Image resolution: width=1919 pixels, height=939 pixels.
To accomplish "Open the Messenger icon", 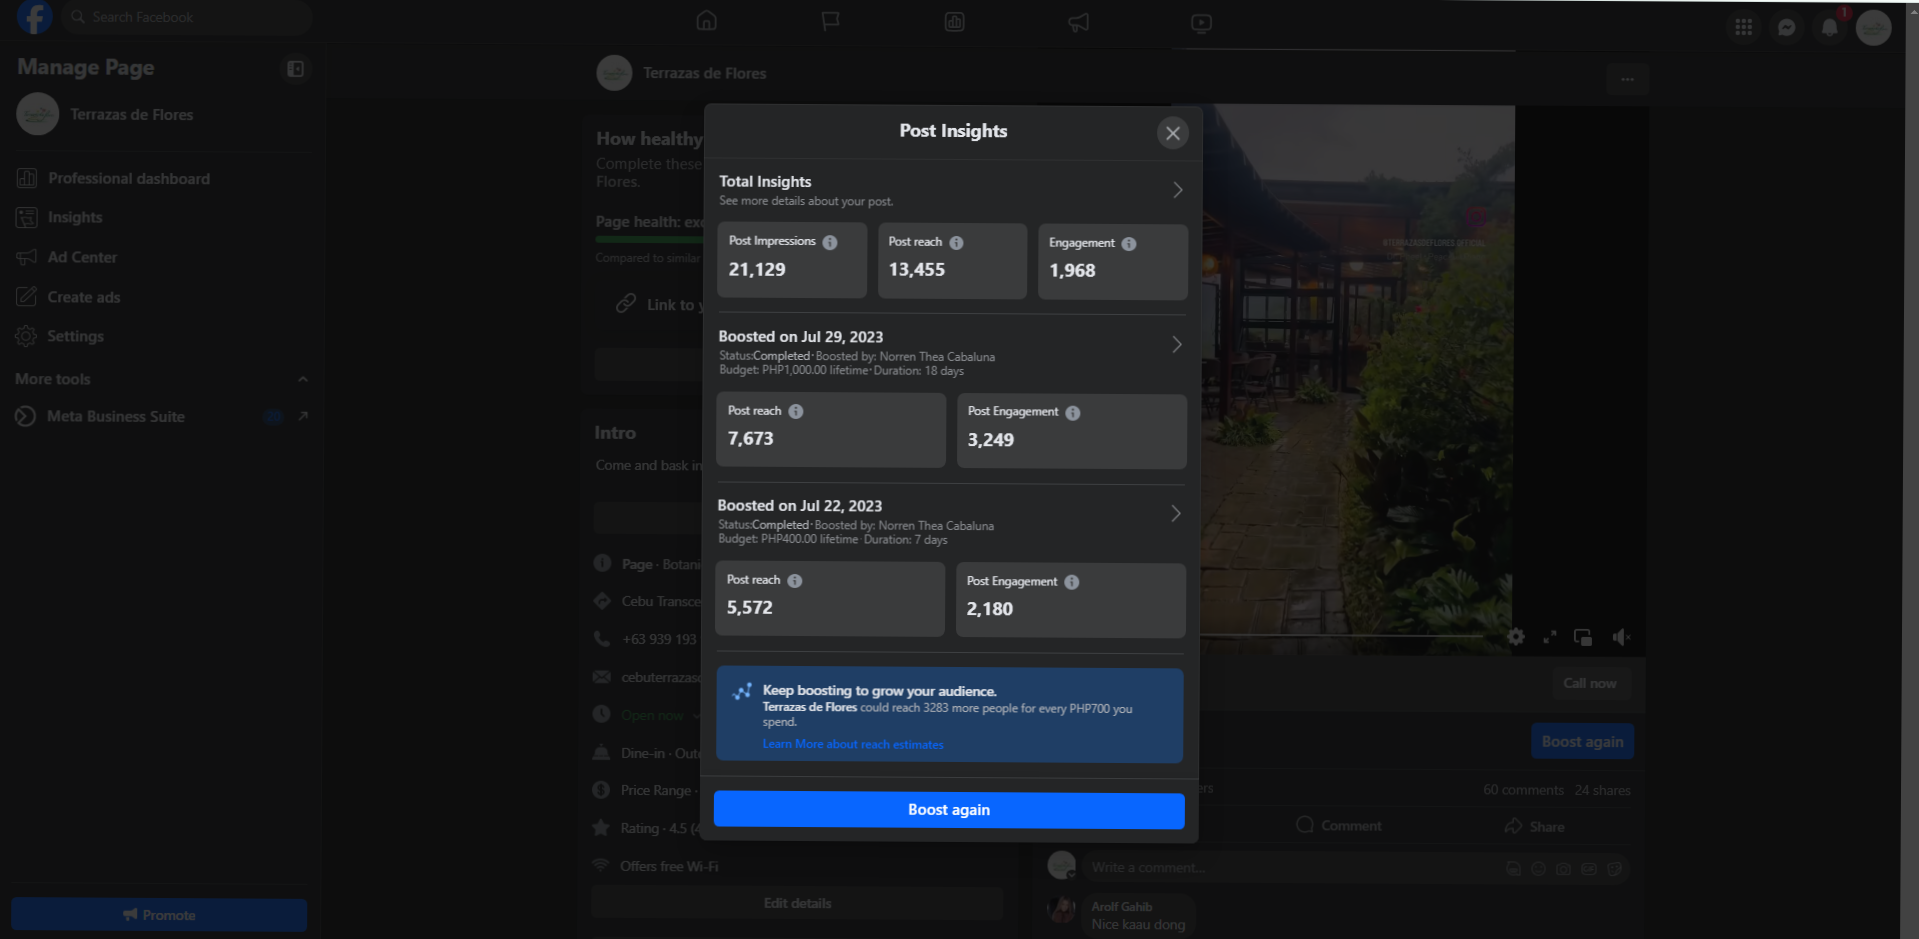I will [x=1787, y=27].
